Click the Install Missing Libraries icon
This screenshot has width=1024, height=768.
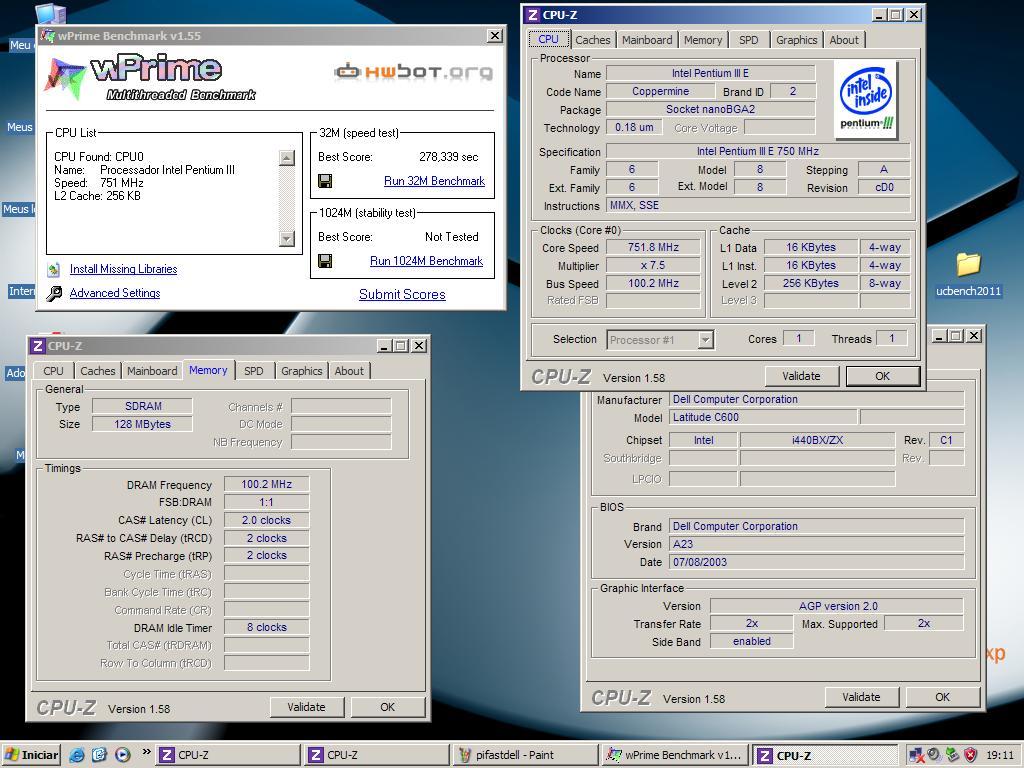(54, 269)
